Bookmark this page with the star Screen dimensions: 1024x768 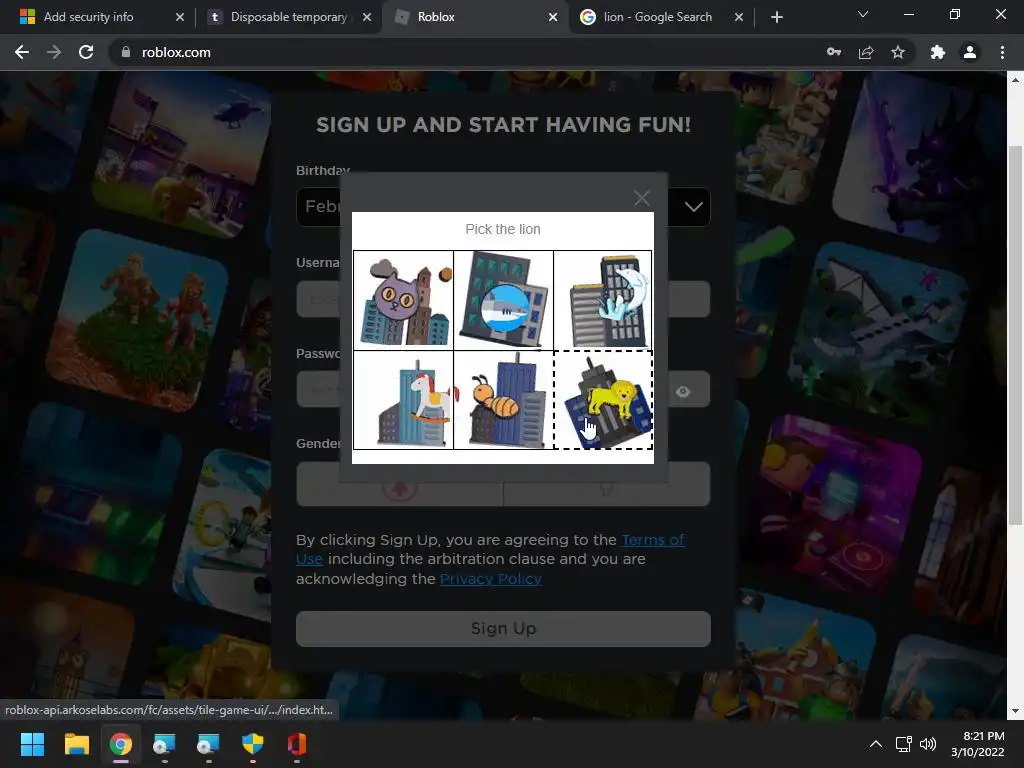pos(898,52)
